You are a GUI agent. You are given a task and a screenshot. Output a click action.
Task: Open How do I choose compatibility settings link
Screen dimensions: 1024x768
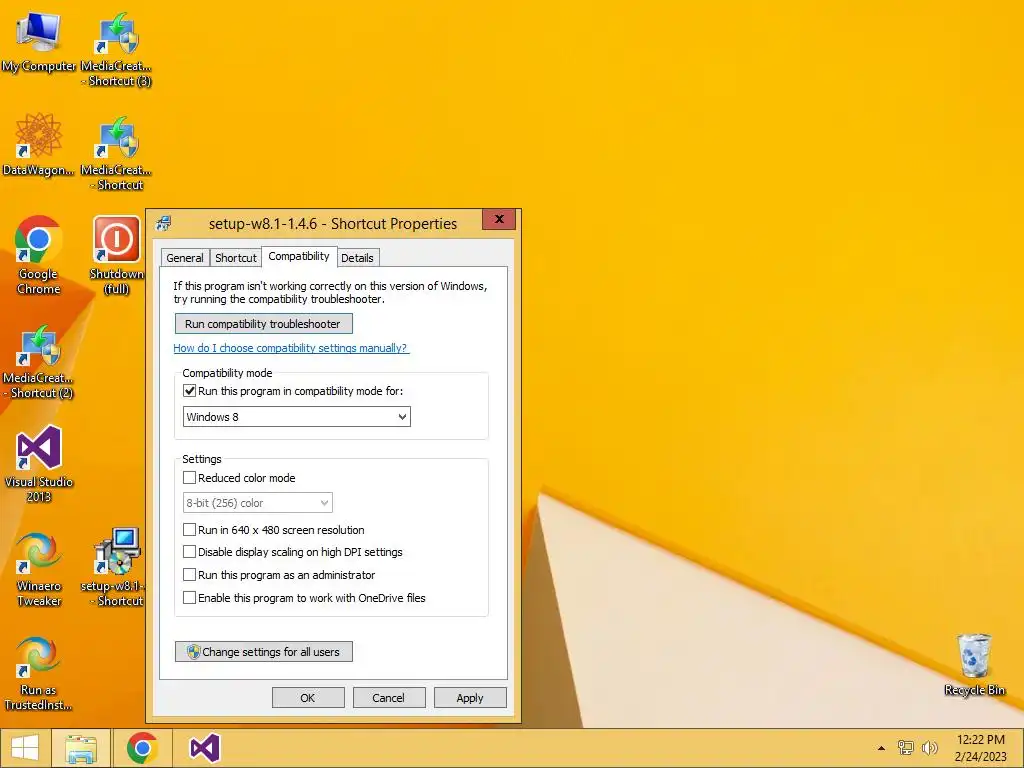pyautogui.click(x=291, y=348)
